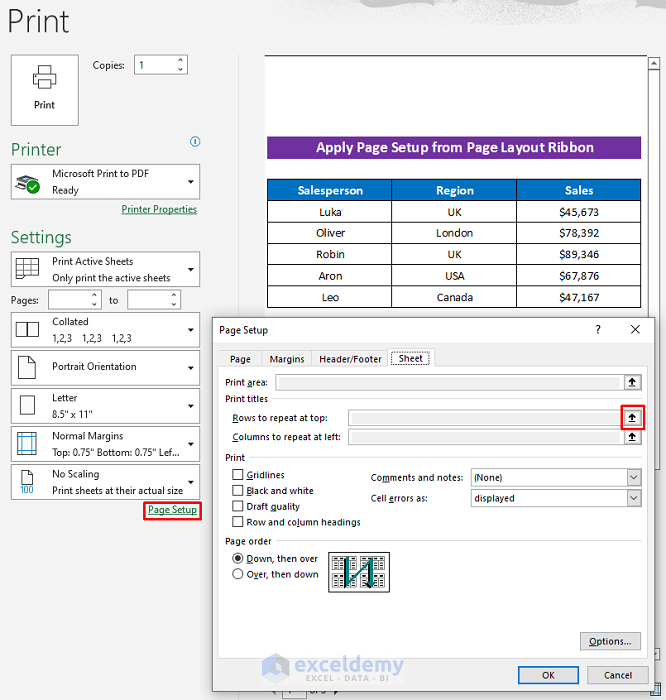Select the Over, then down radio button

point(238,574)
